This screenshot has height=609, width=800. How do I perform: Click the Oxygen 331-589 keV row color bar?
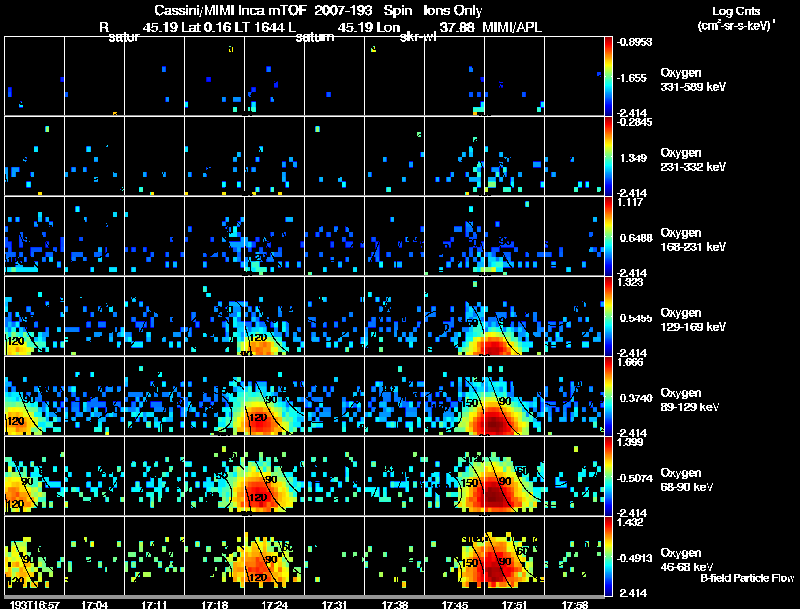608,76
